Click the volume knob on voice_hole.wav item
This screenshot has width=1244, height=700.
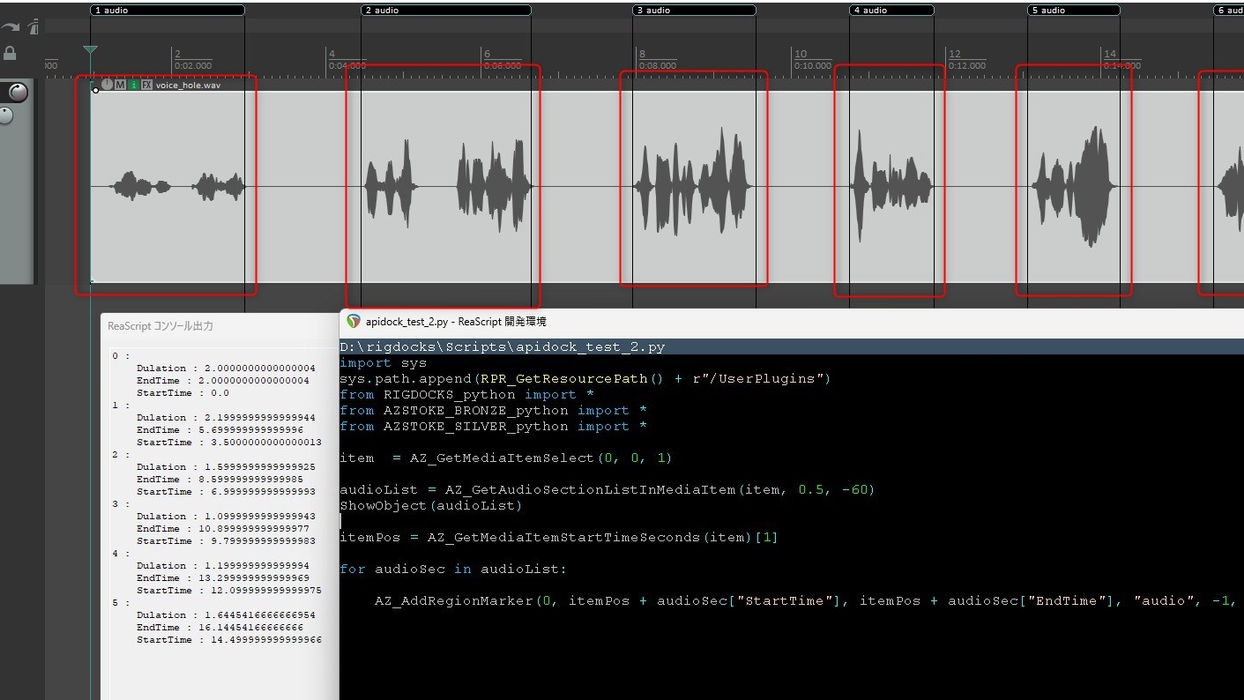tap(107, 85)
